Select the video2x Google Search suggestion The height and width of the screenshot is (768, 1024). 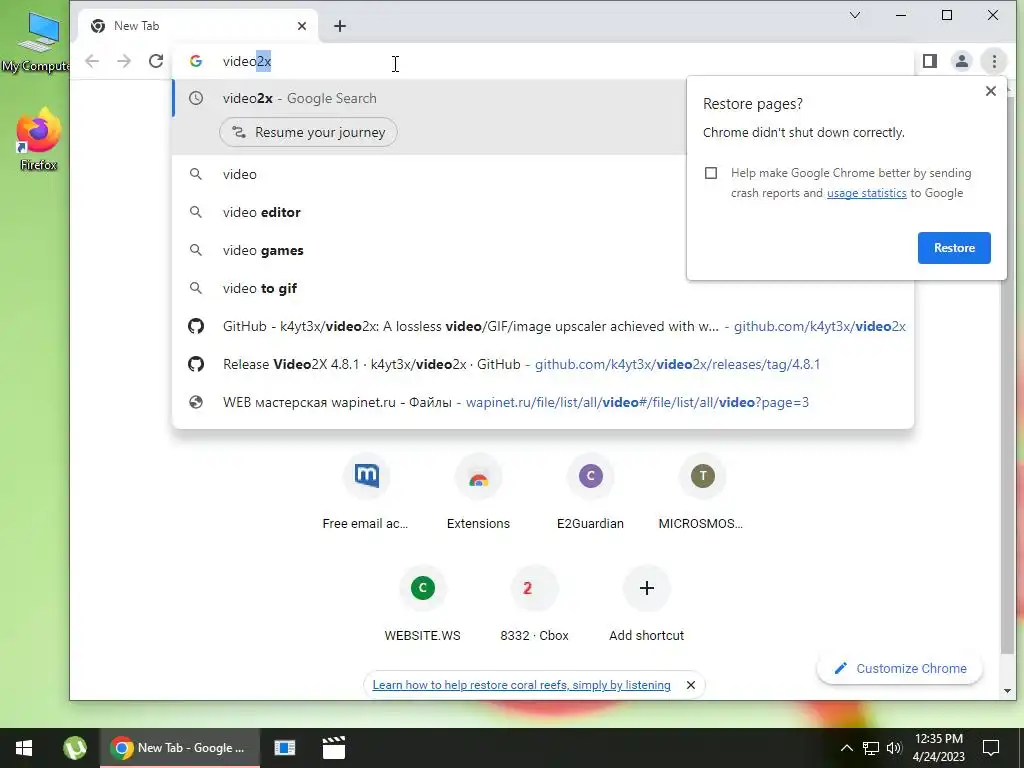pos(429,98)
